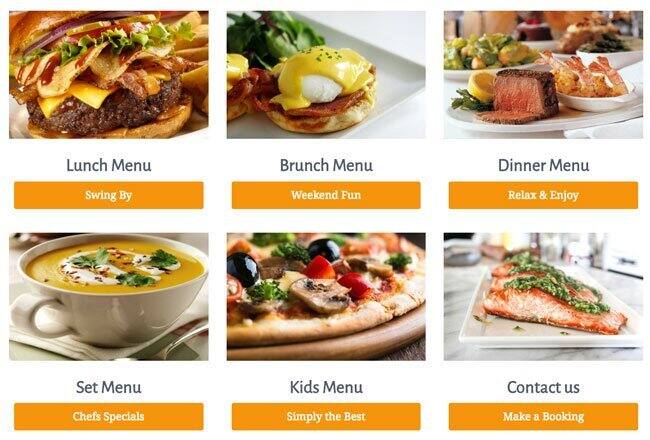Open the Weekend Fun button
Viewport: 650px width, 440px height.
pos(326,195)
